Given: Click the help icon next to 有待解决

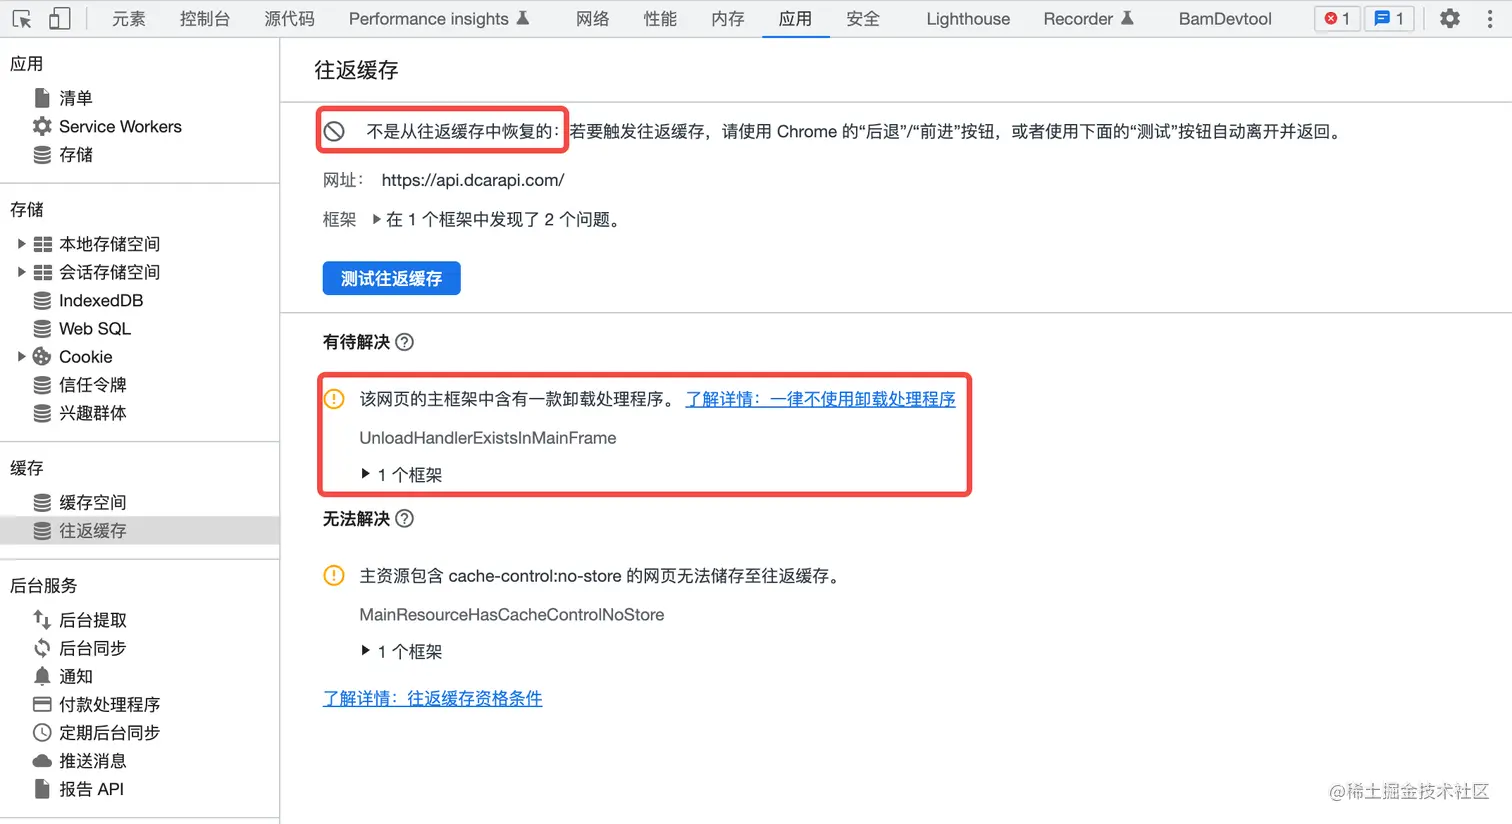Looking at the screenshot, I should pyautogui.click(x=404, y=342).
